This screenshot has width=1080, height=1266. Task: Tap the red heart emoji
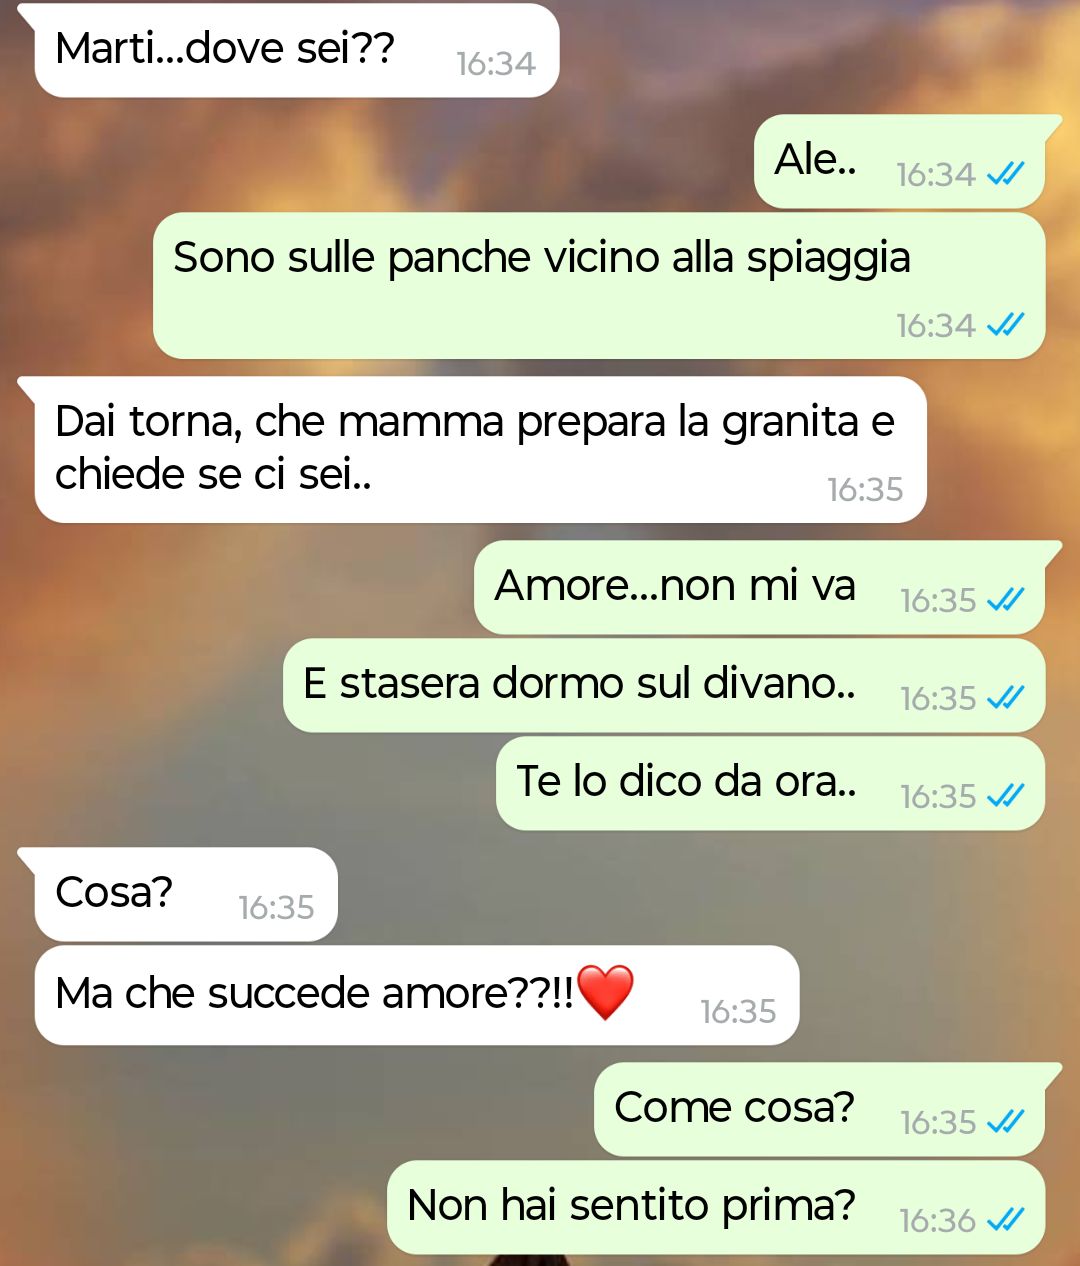(x=606, y=992)
